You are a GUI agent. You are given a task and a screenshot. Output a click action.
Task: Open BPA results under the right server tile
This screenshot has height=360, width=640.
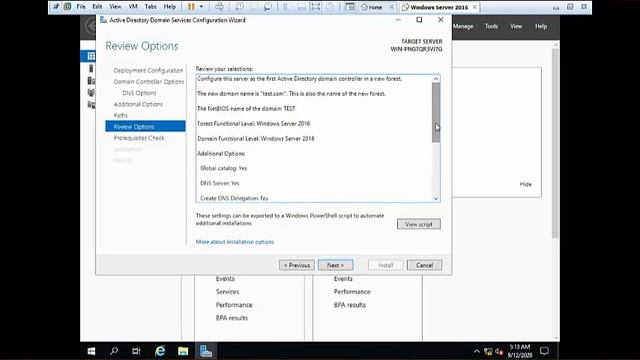click(350, 305)
